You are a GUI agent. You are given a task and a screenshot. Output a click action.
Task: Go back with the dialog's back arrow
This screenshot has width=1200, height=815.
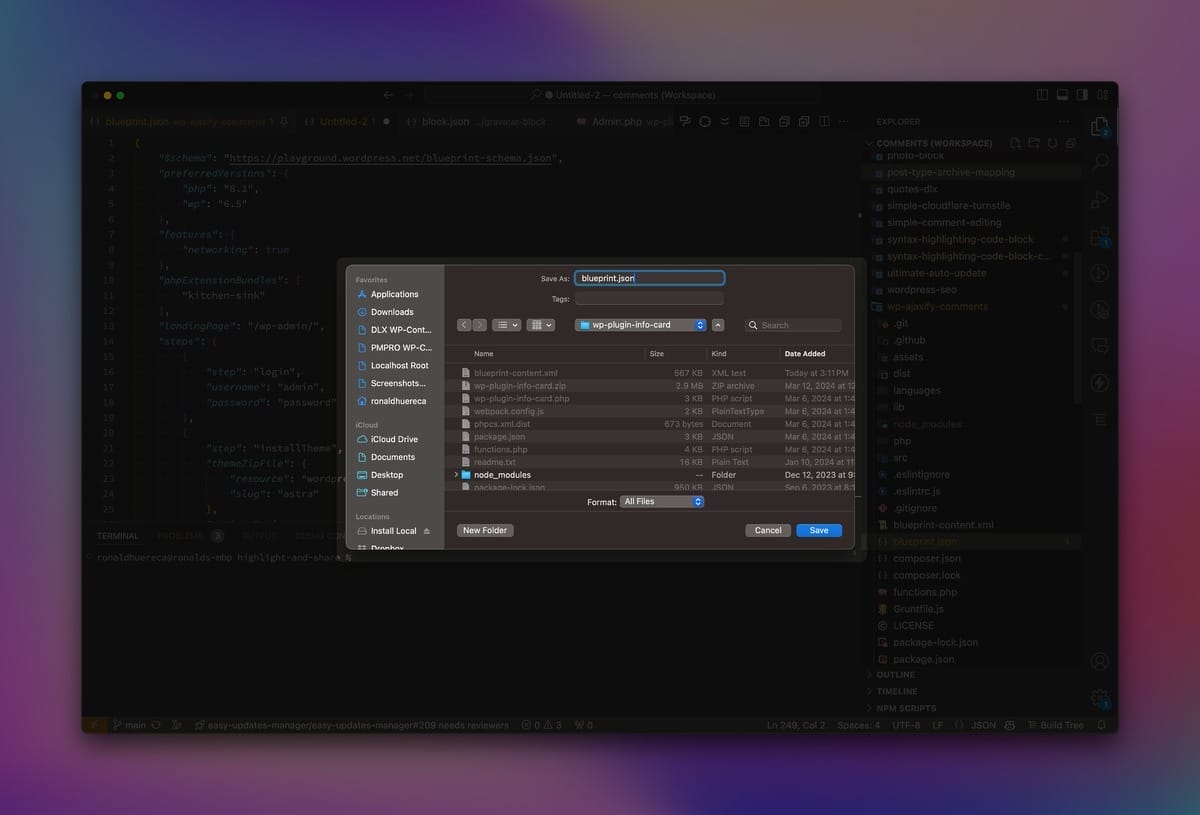point(465,325)
